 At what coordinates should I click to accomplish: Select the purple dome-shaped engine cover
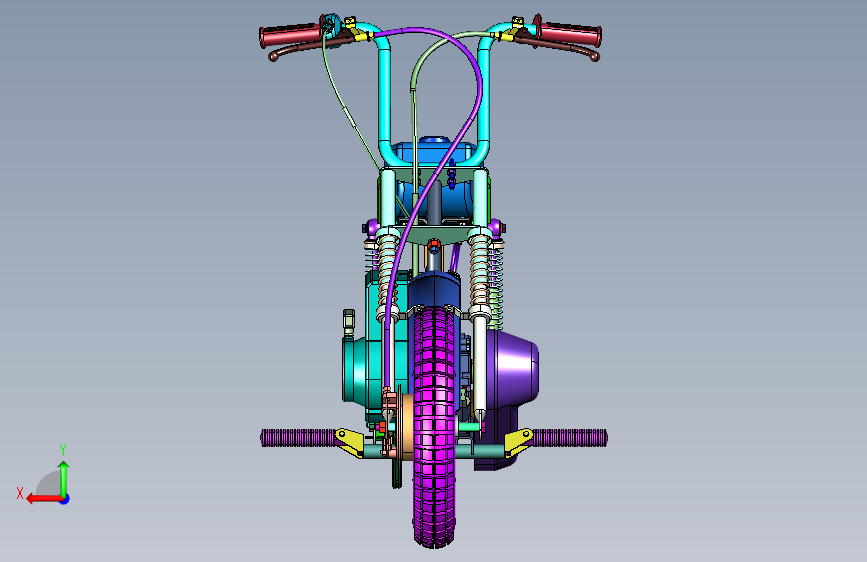pos(511,368)
